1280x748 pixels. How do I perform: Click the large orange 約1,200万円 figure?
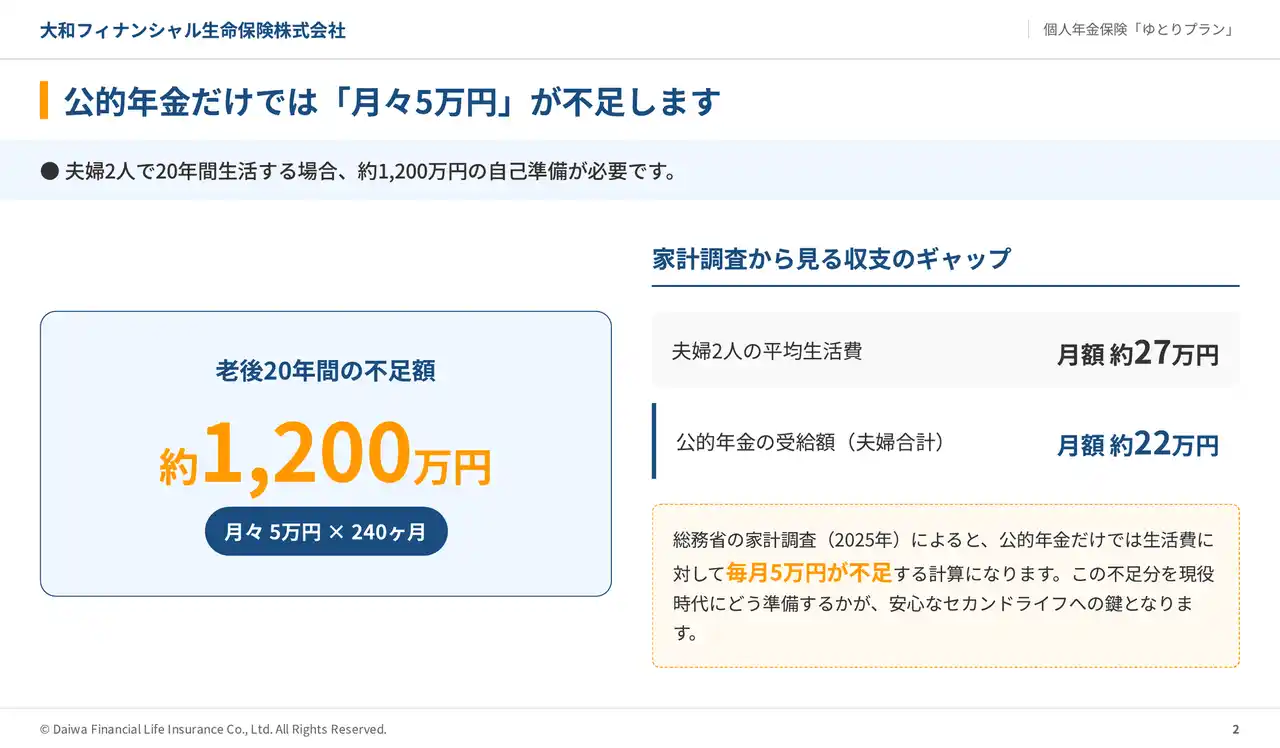pyautogui.click(x=326, y=455)
